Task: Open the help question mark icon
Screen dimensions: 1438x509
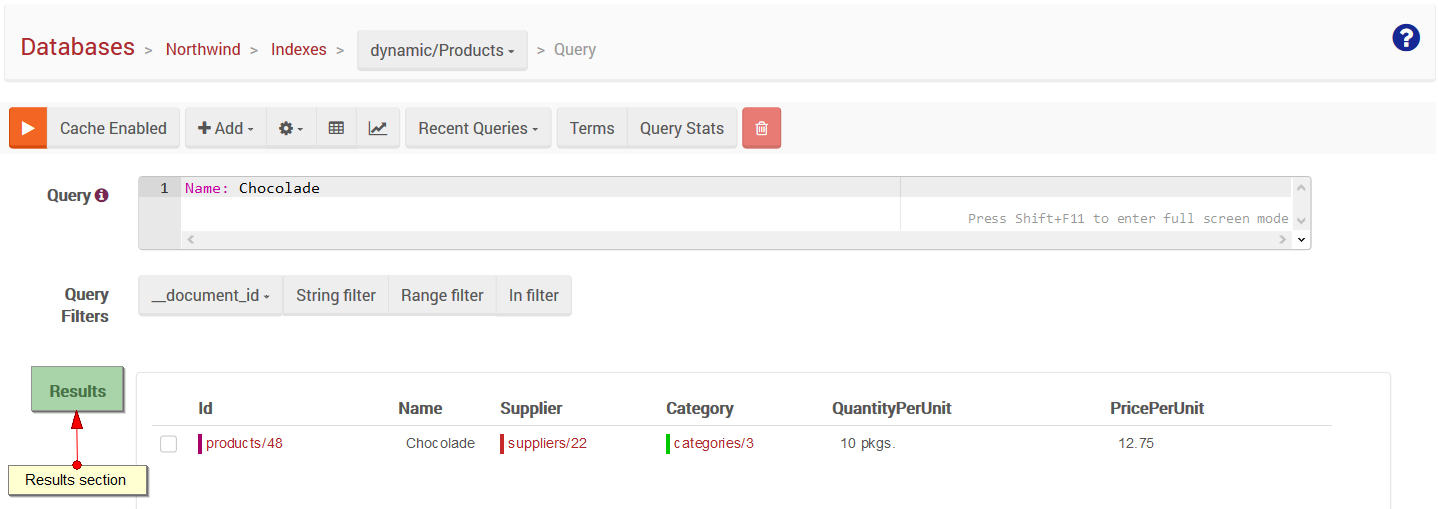Action: pos(1406,38)
